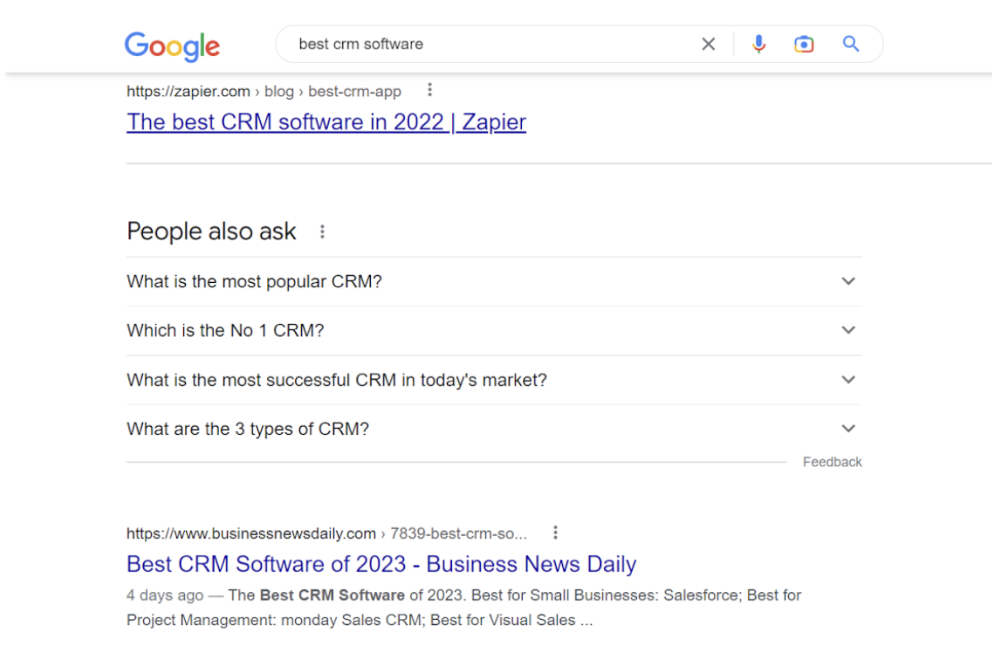992x654 pixels.
Task: Open the three-dot menu next to People also ask
Action: point(322,231)
